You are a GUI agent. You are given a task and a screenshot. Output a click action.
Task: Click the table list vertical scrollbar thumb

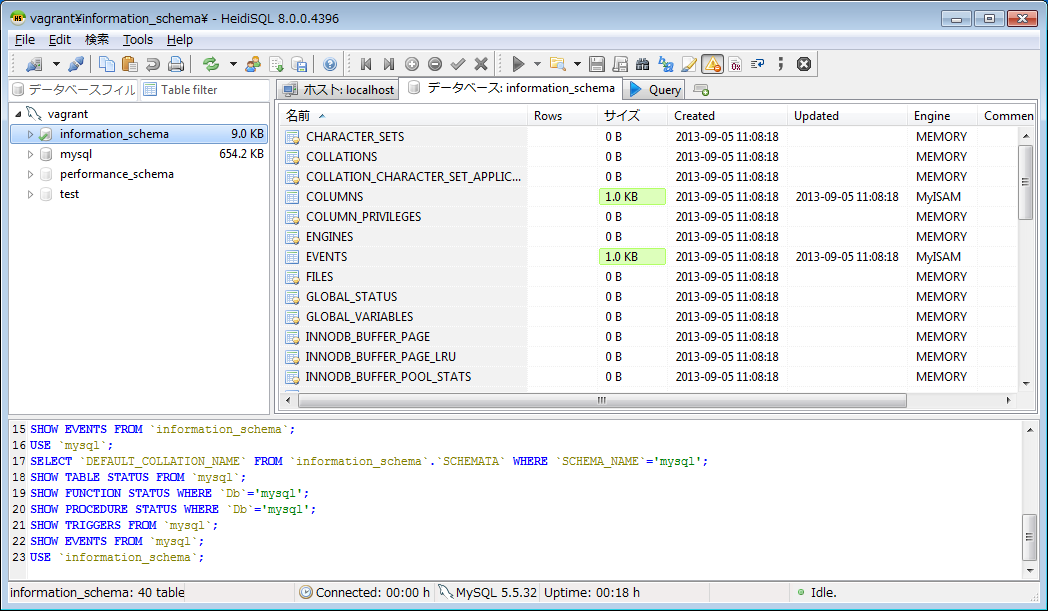pyautogui.click(x=1025, y=182)
